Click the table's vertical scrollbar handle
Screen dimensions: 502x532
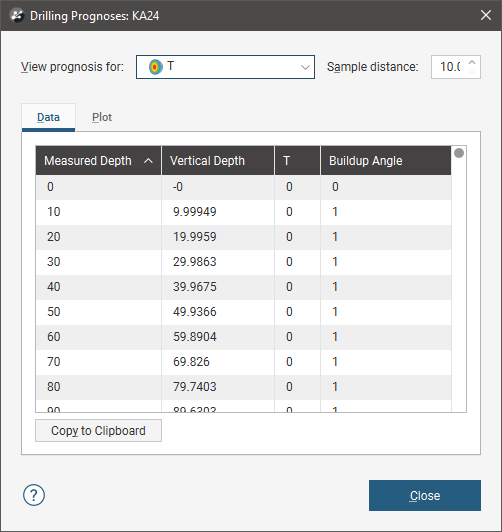[x=459, y=153]
